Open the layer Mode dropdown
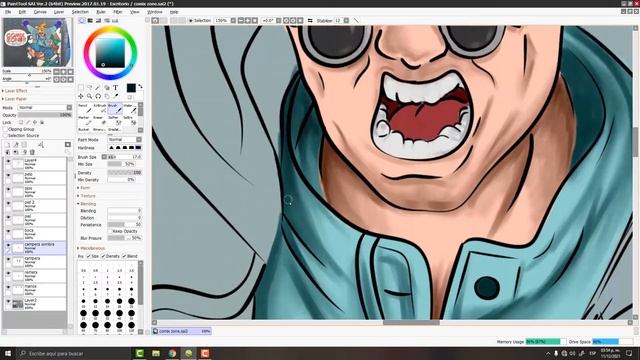 [45, 107]
